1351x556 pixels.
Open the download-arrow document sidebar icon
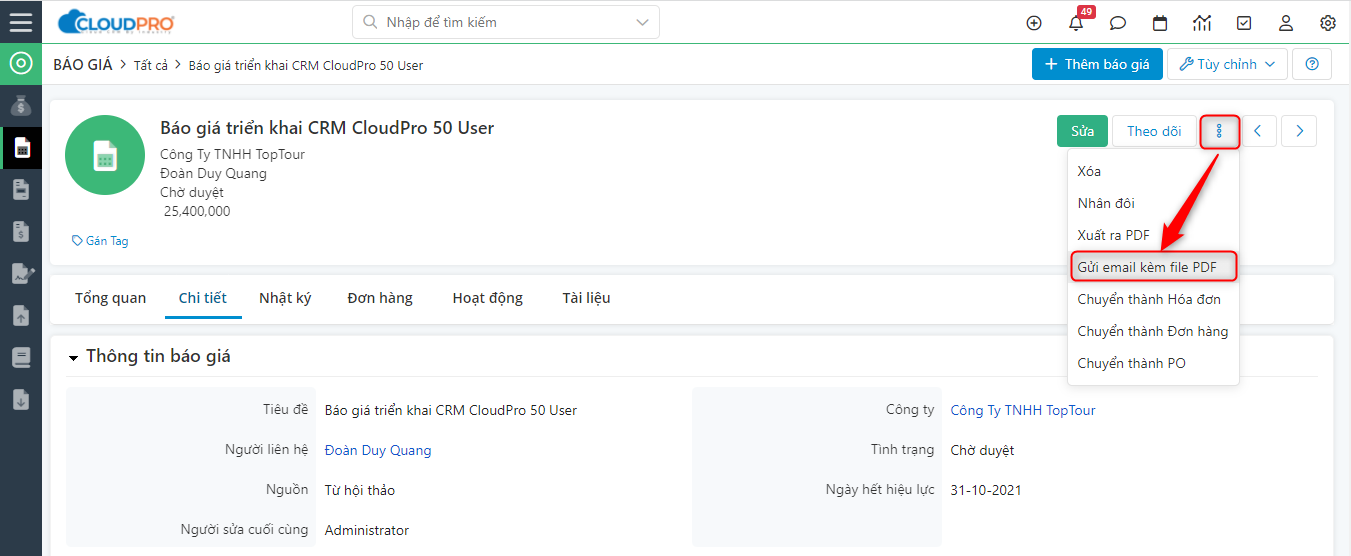coord(21,399)
